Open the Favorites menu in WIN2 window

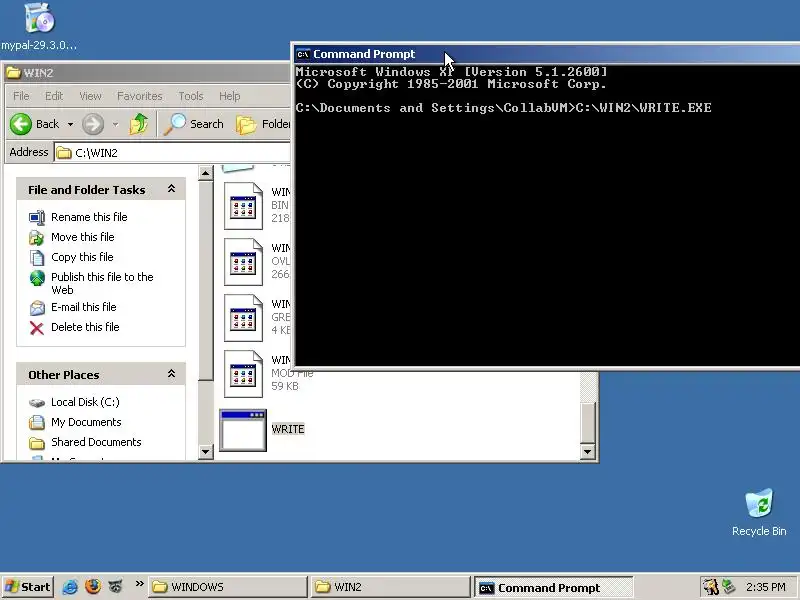[139, 96]
